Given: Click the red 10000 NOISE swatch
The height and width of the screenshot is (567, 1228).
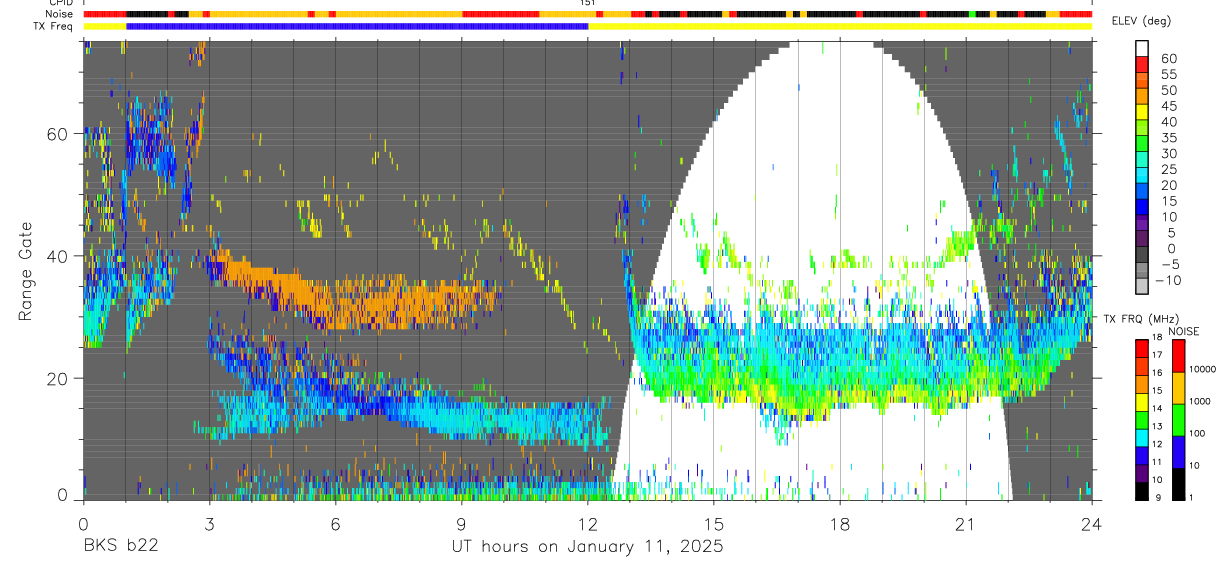Looking at the screenshot, I should pyautogui.click(x=1178, y=356).
